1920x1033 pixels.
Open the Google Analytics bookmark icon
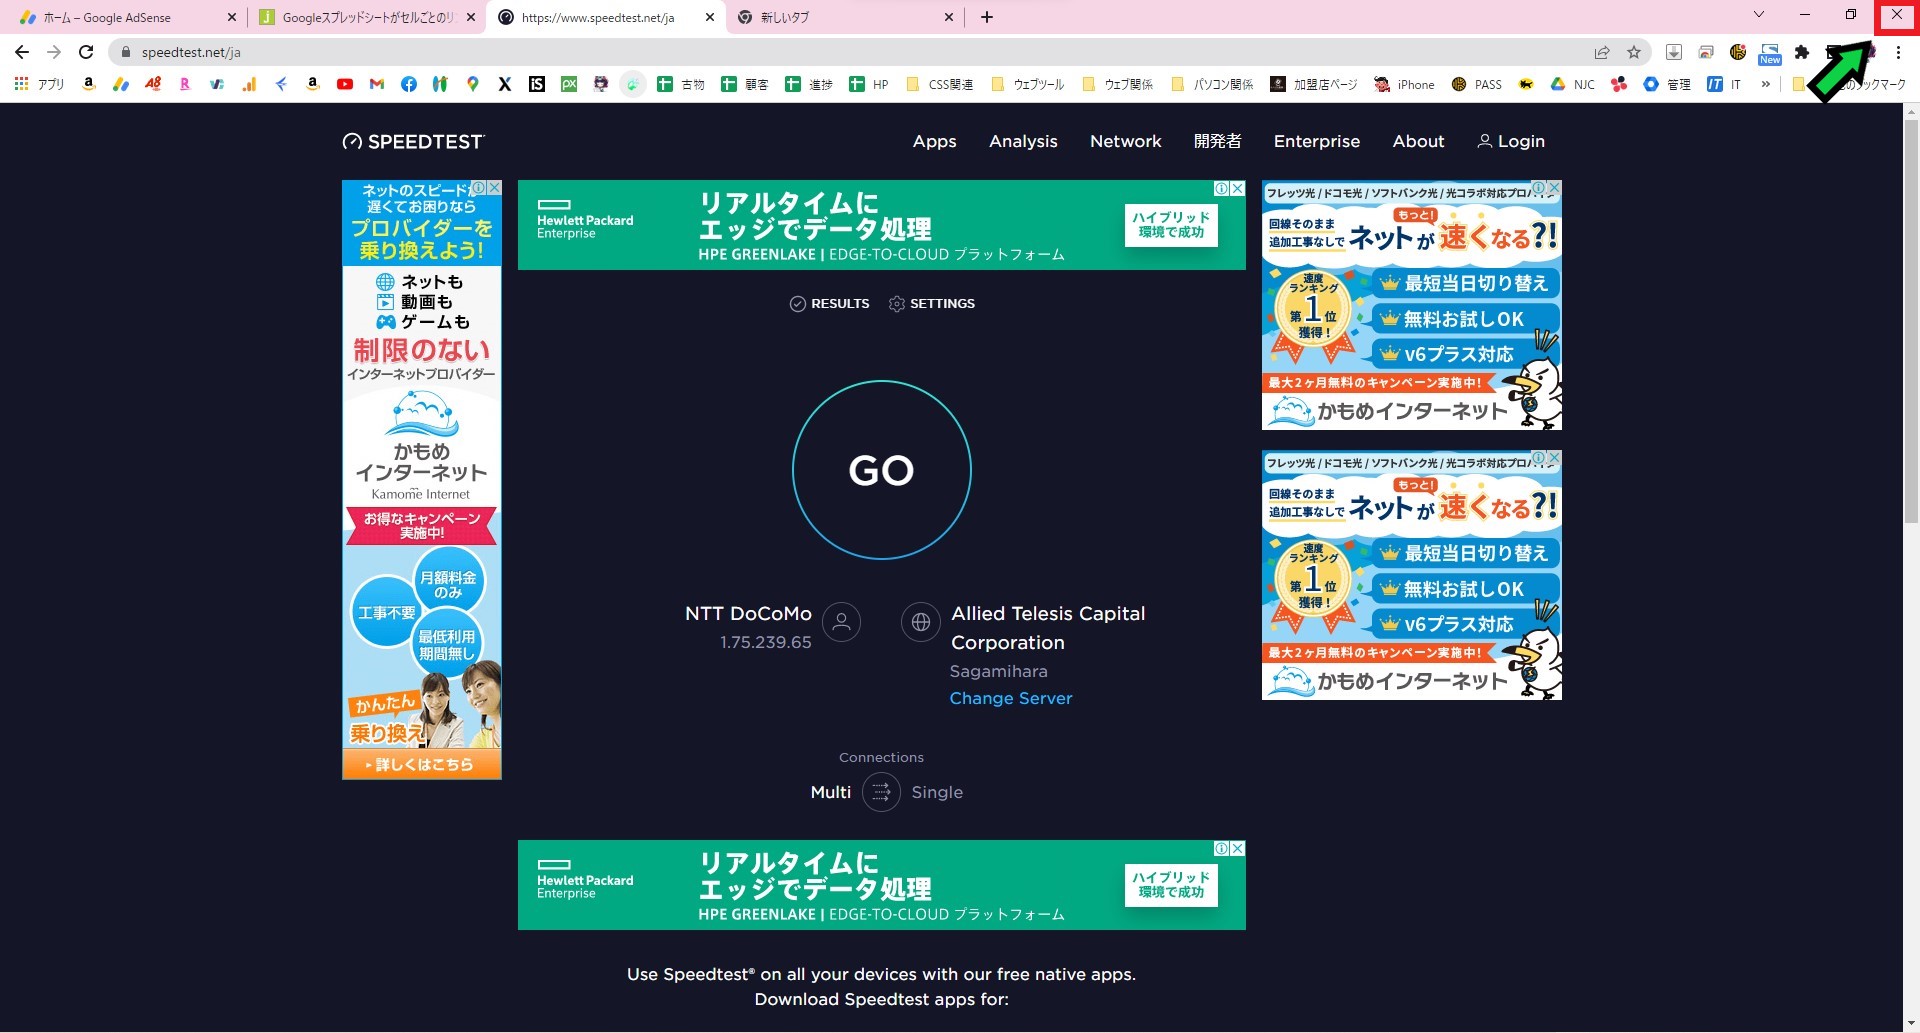[x=249, y=84]
